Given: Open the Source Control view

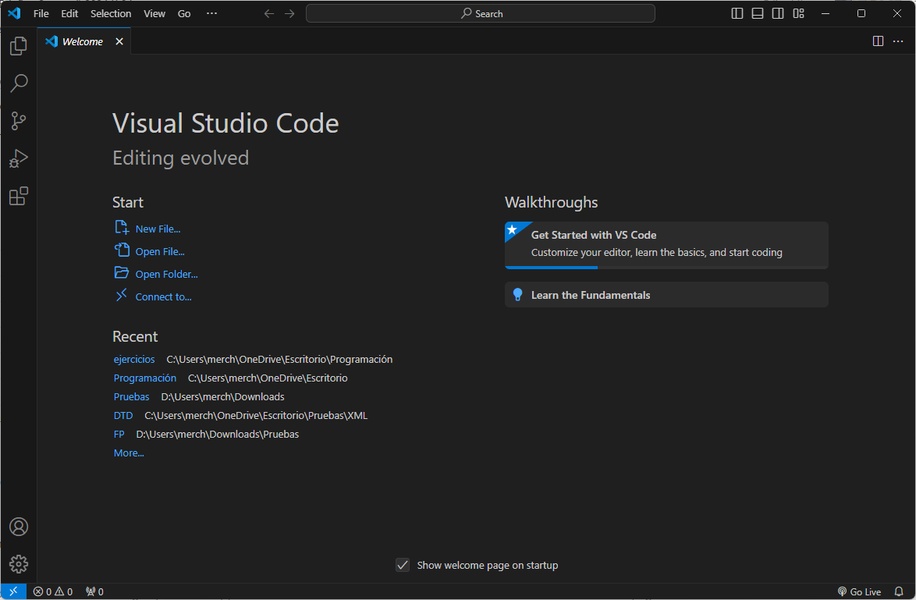Looking at the screenshot, I should (x=18, y=121).
